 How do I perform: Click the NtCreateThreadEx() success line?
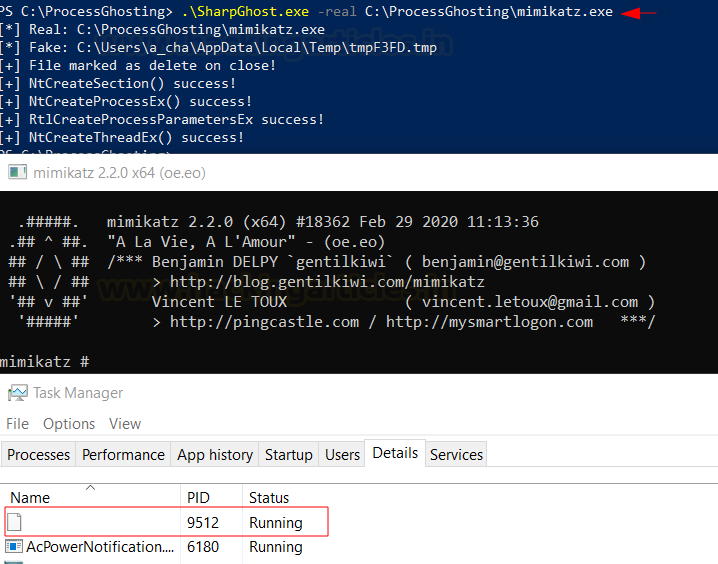(122, 137)
